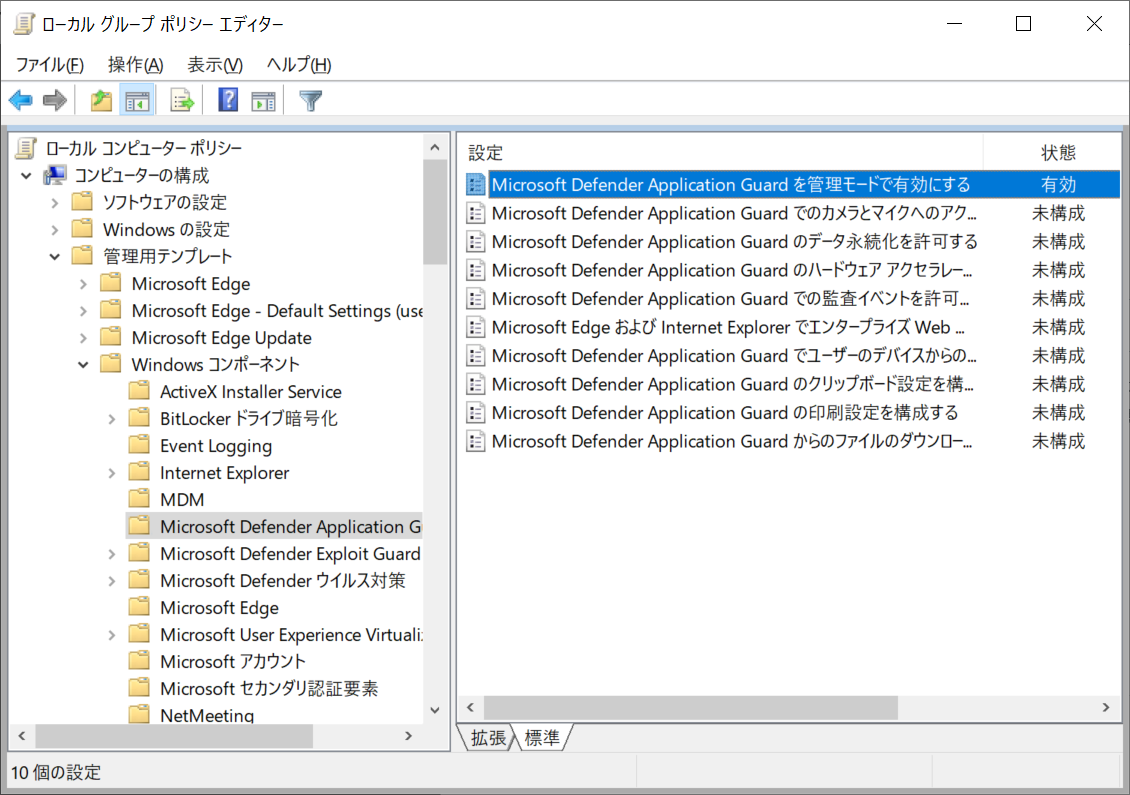The width and height of the screenshot is (1130, 795).
Task: Click policy icon for データ永続化を許可する setting
Action: point(476,241)
